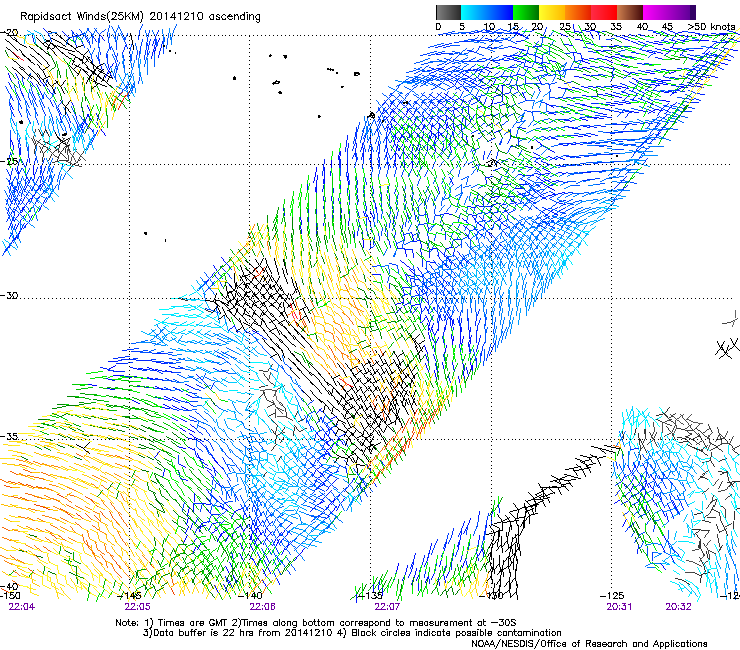Click the cyan-blue 5-15 knots legend swatch
Image resolution: width=740 pixels, height=650 pixels.
[487, 12]
